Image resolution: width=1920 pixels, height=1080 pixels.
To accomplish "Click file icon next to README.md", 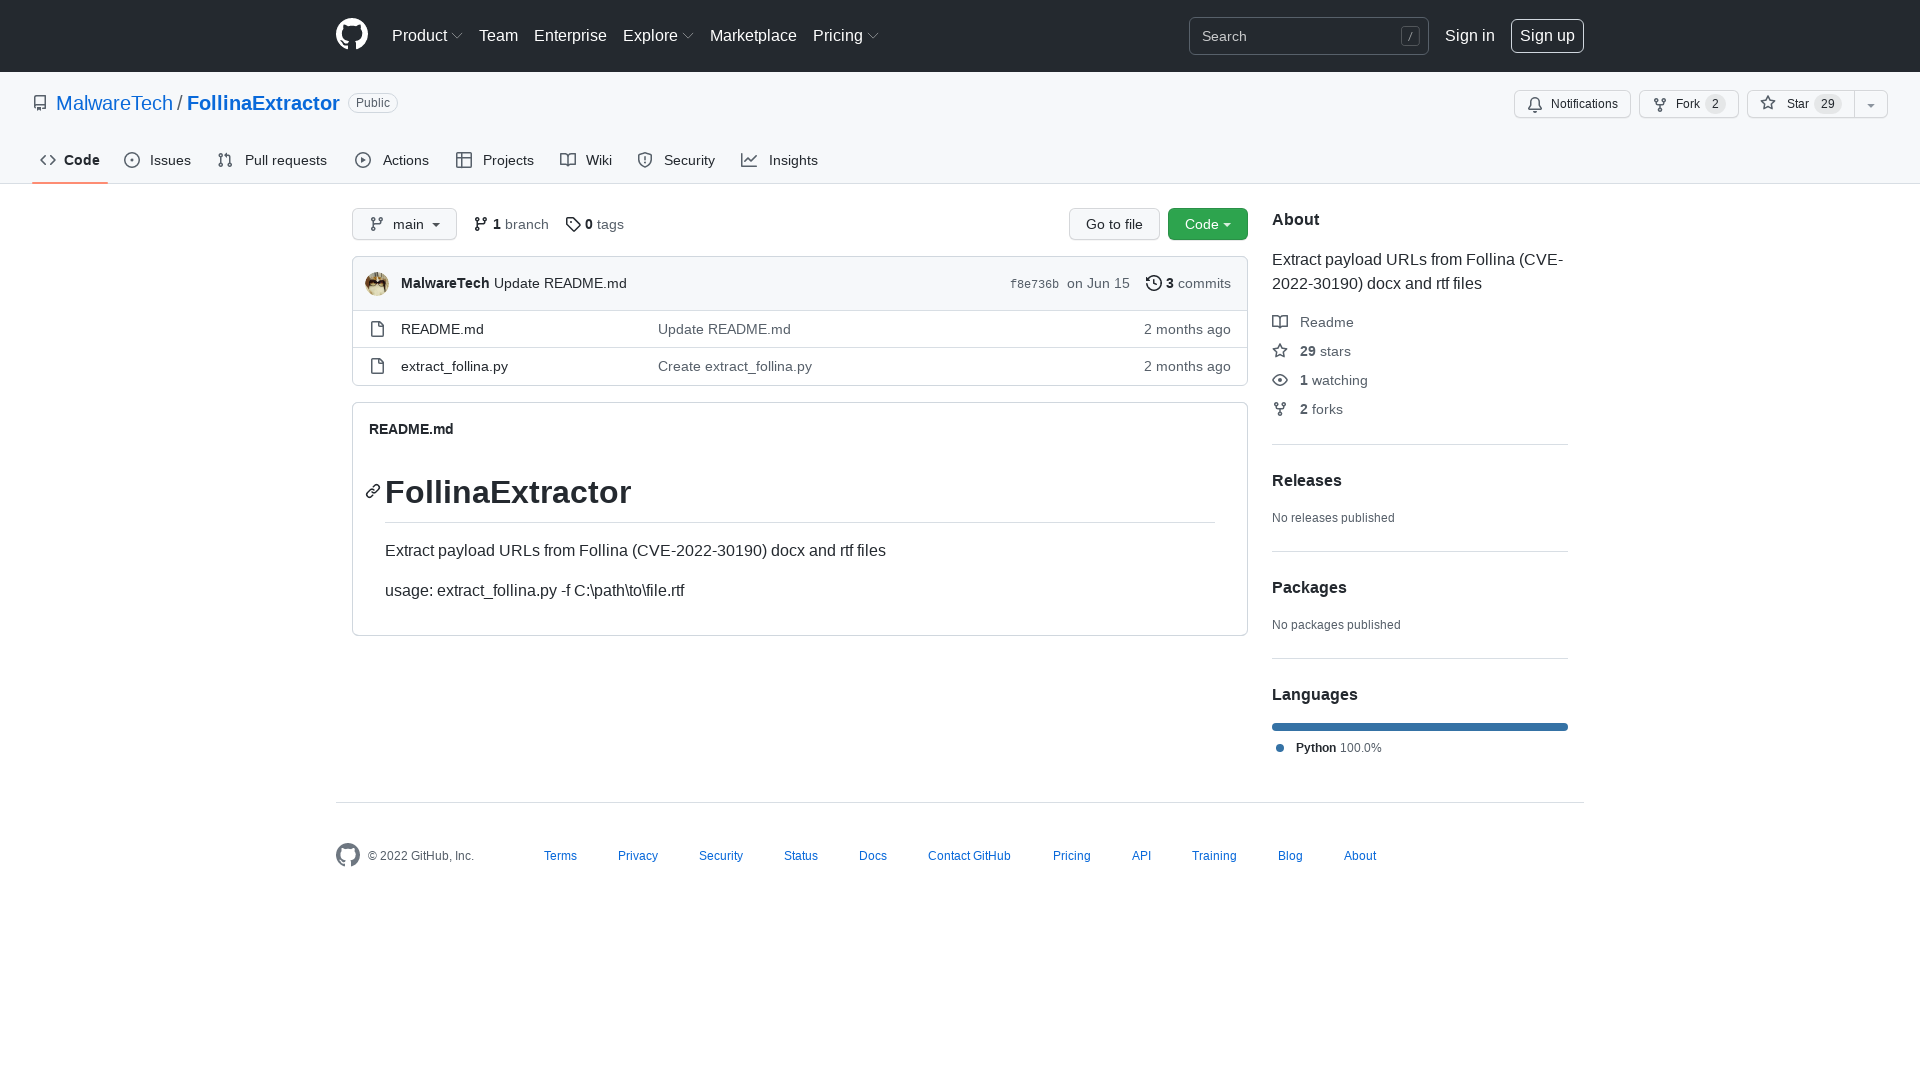I will point(377,329).
